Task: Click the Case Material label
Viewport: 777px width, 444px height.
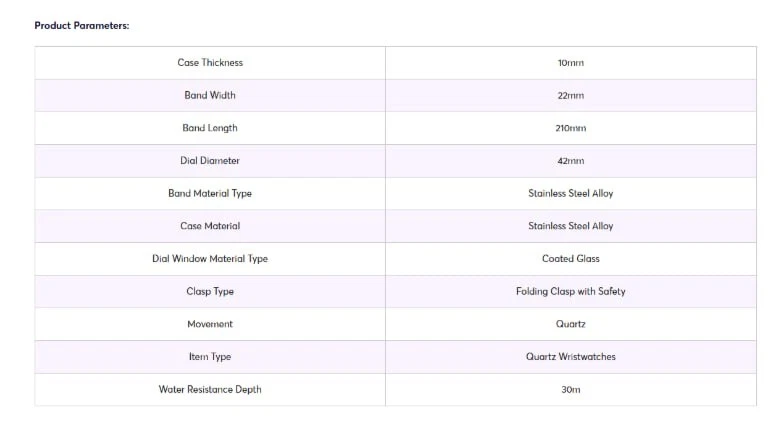Action: [x=210, y=226]
